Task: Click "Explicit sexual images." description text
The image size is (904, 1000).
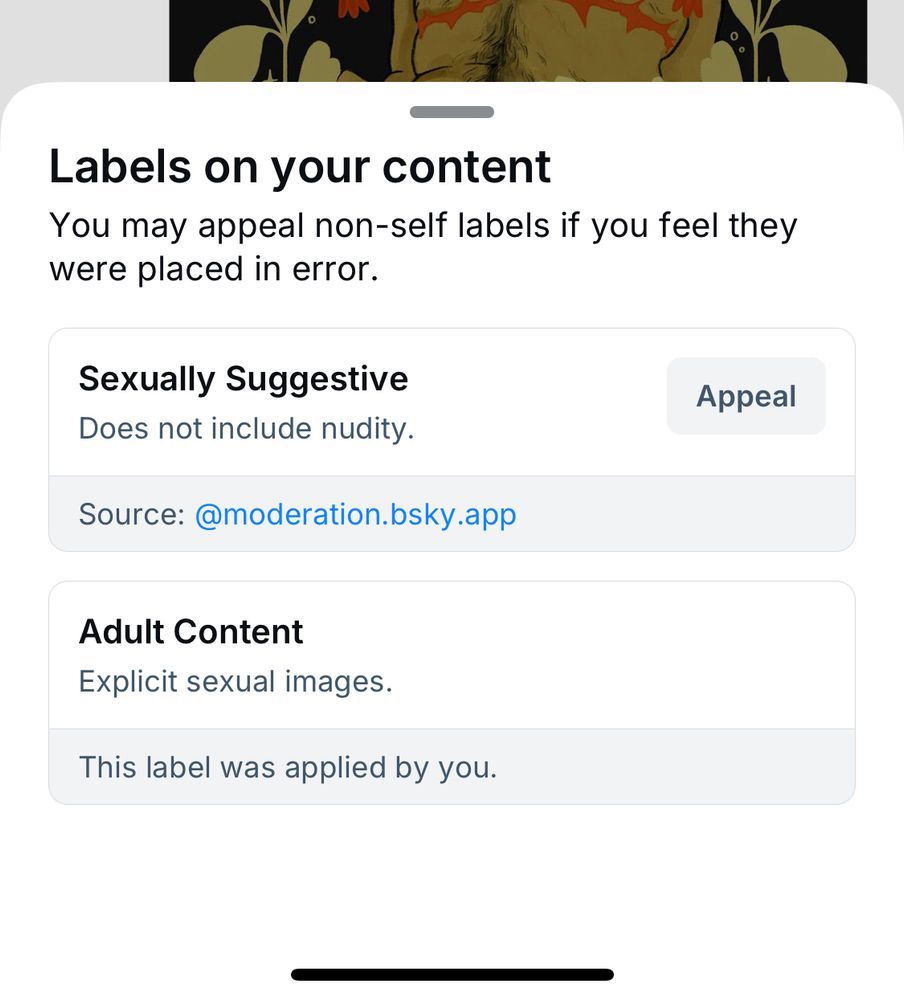Action: 235,682
